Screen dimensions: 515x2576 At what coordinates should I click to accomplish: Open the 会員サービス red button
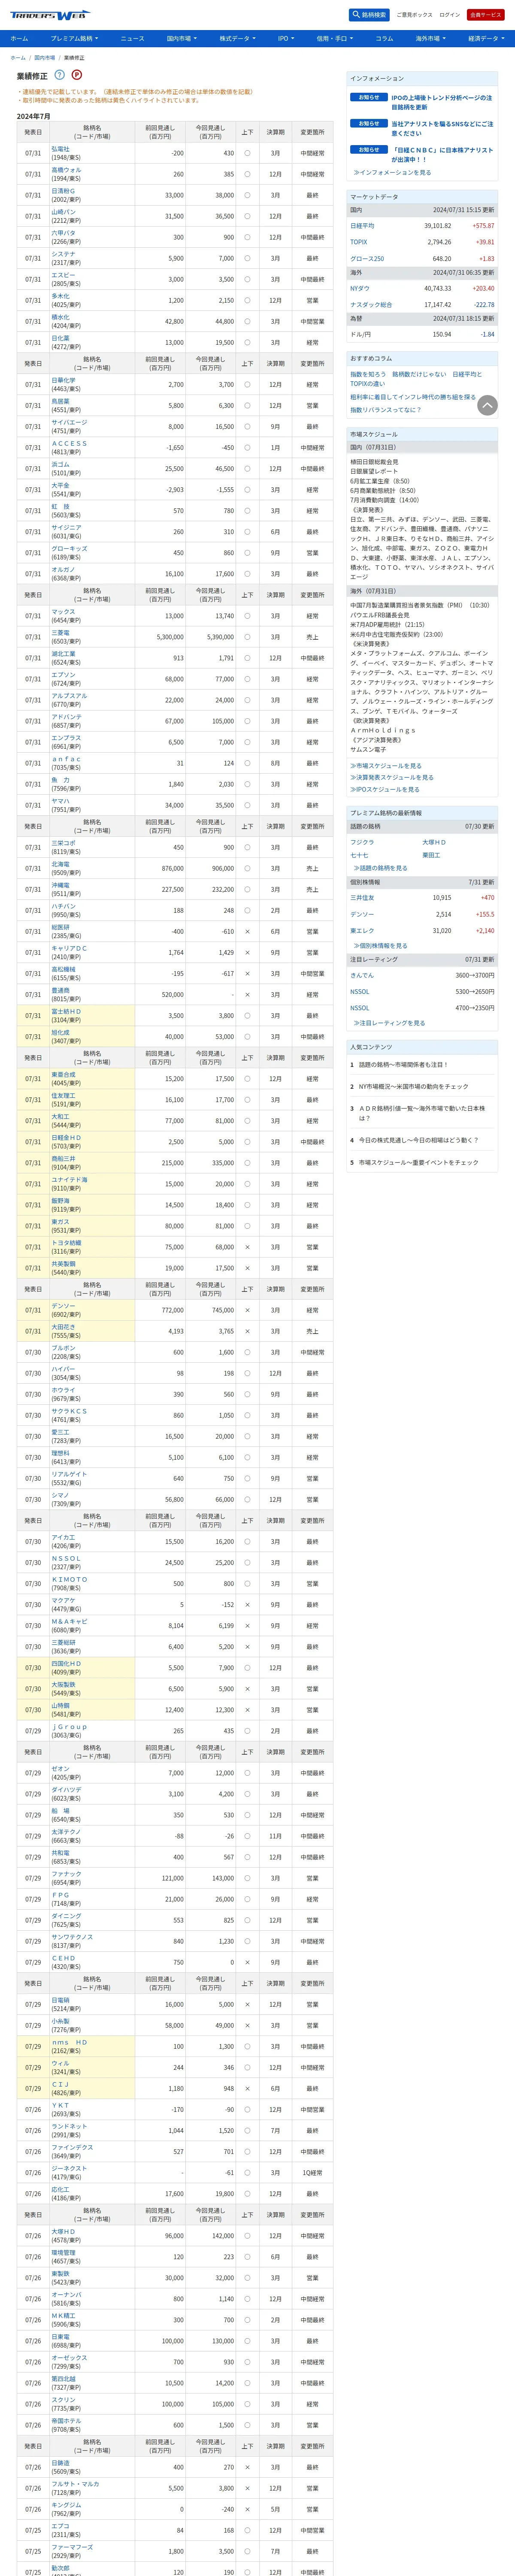coord(485,15)
